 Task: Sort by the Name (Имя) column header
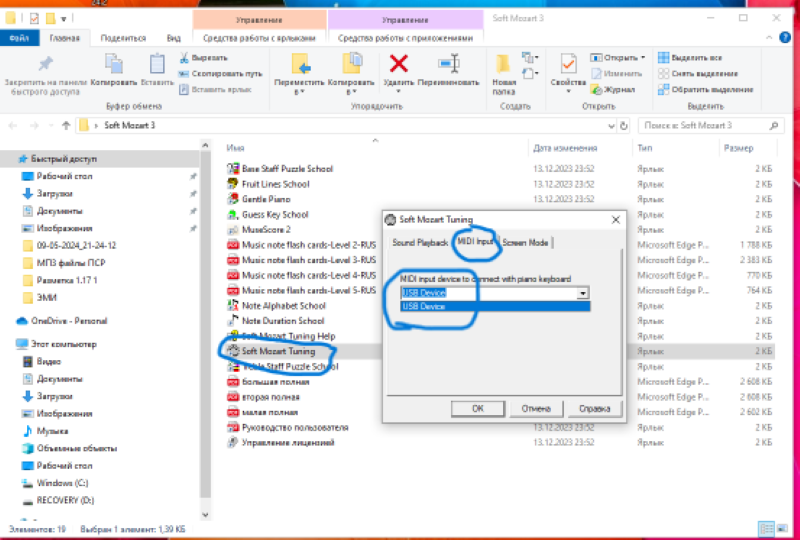click(x=235, y=148)
